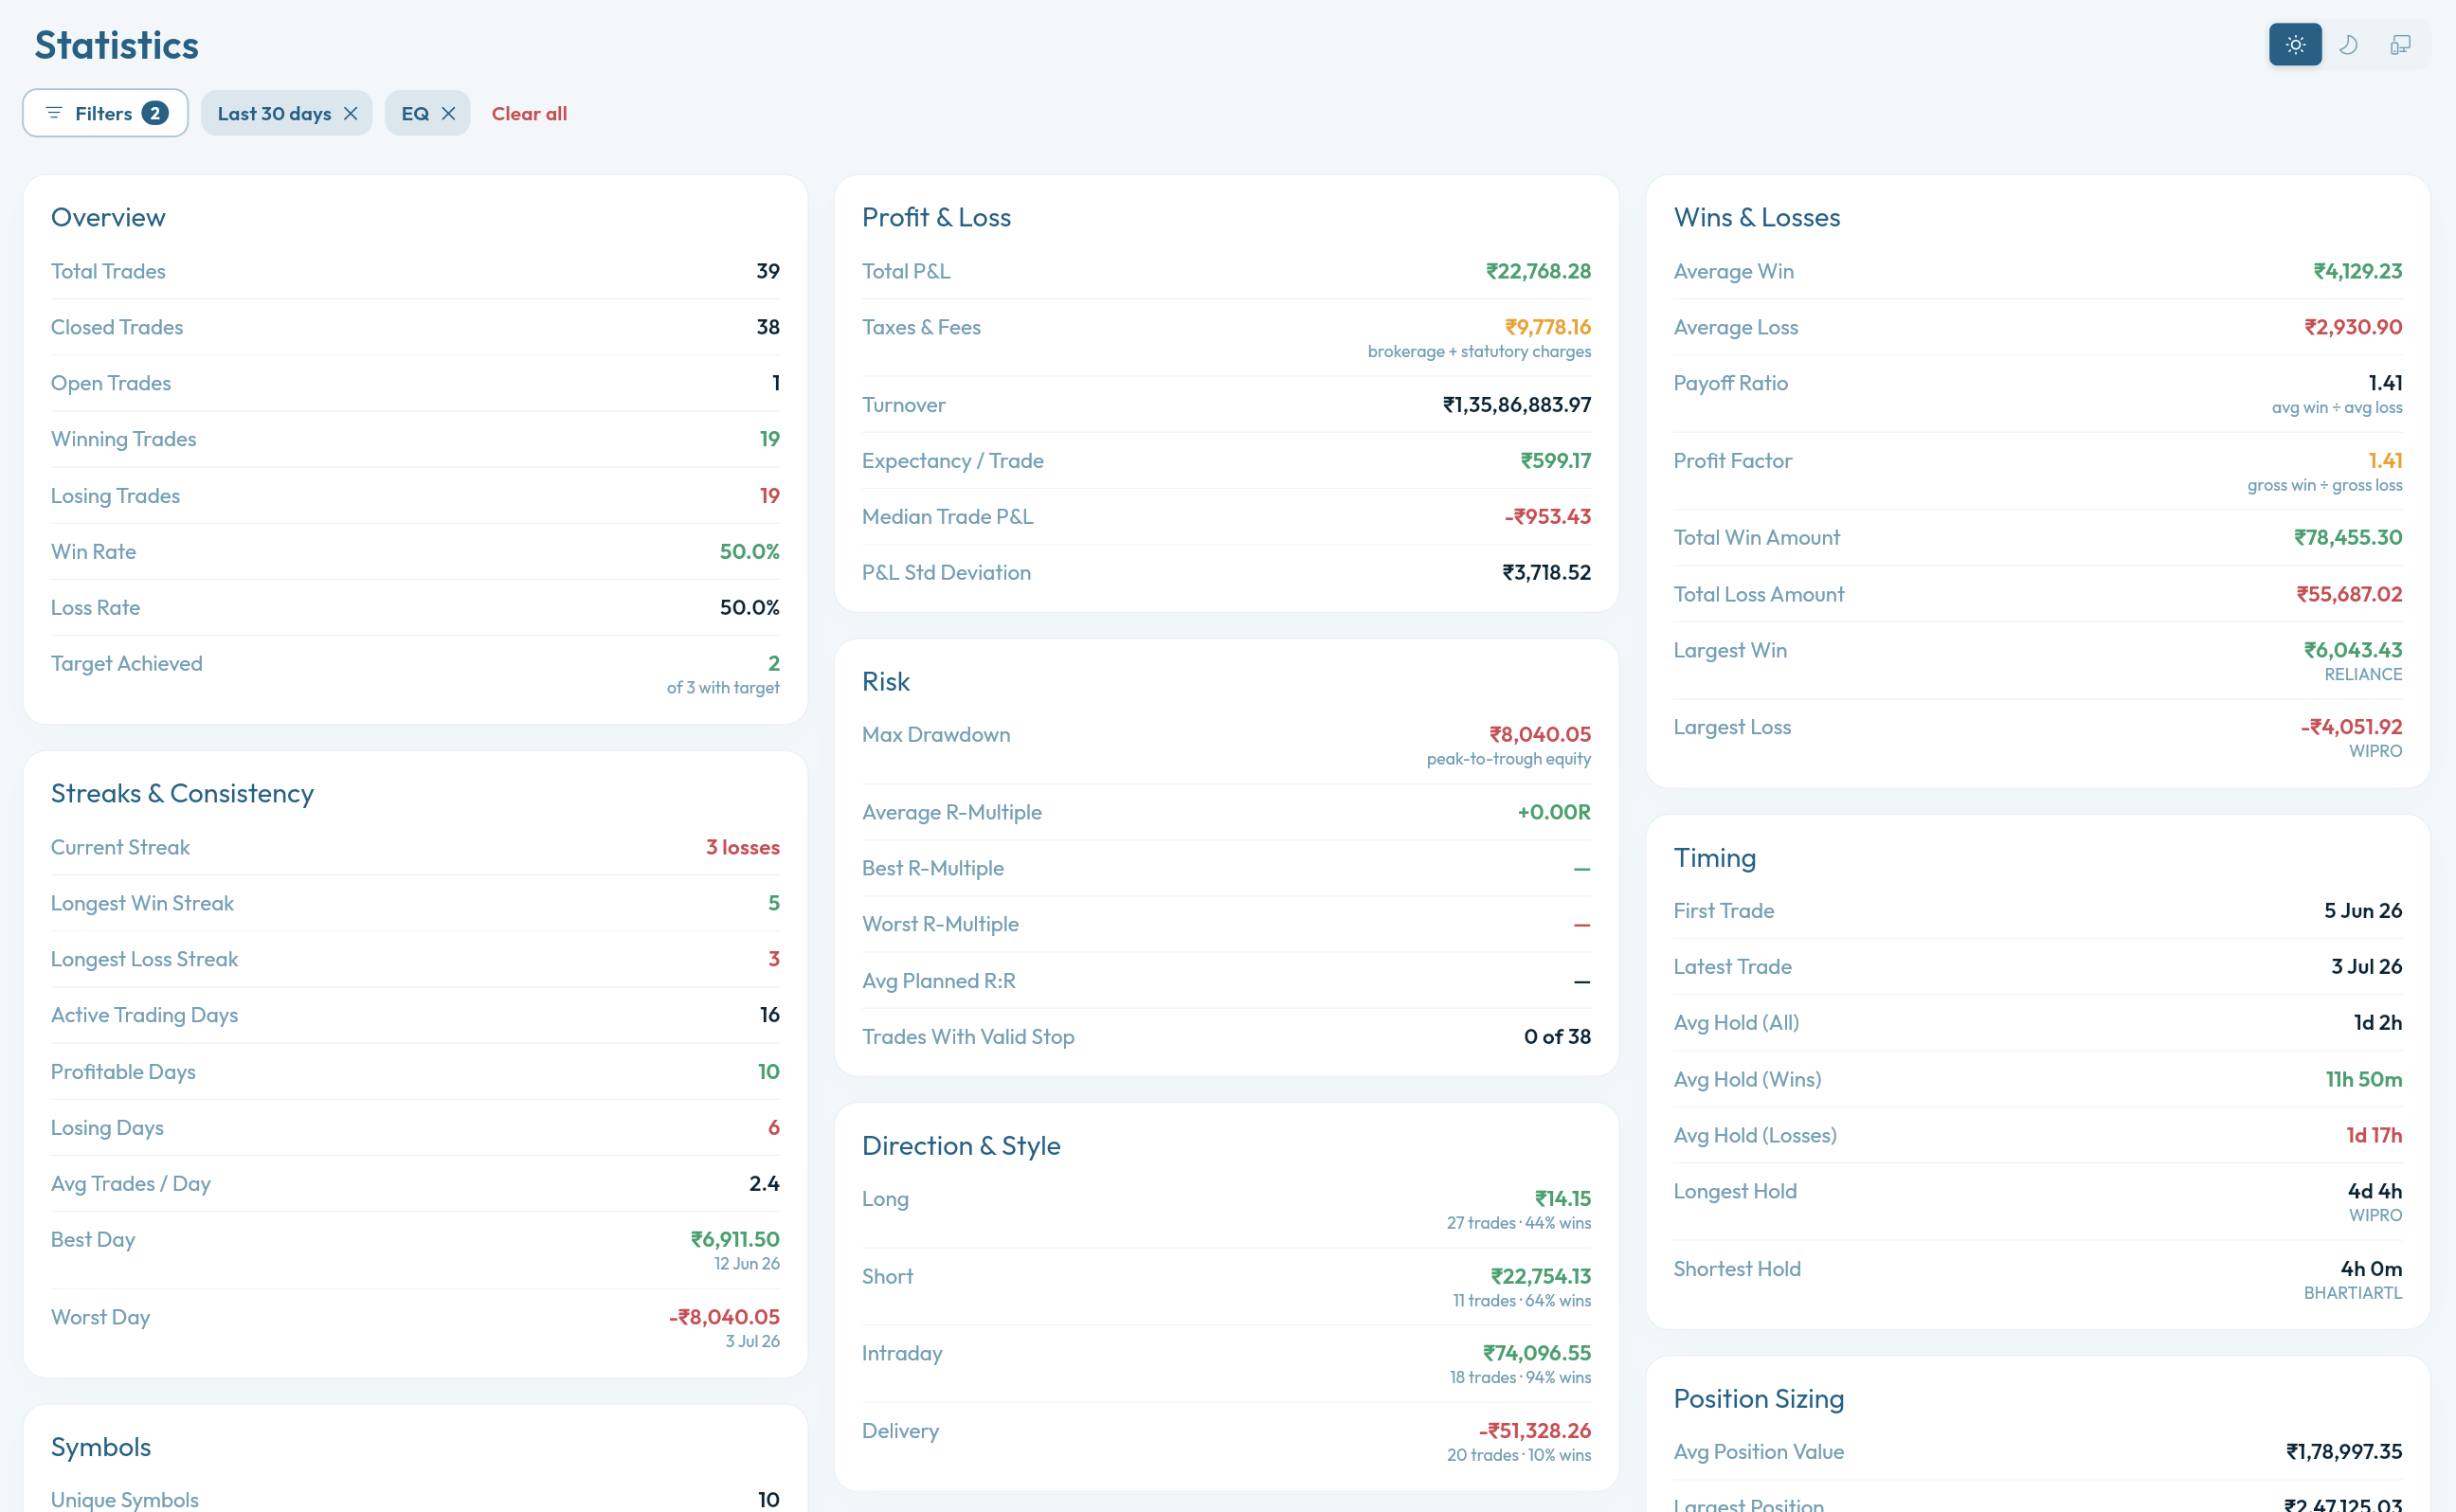Viewport: 2456px width, 1512px height.
Task: Click the Streaks & Consistency heading
Action: pos(182,793)
